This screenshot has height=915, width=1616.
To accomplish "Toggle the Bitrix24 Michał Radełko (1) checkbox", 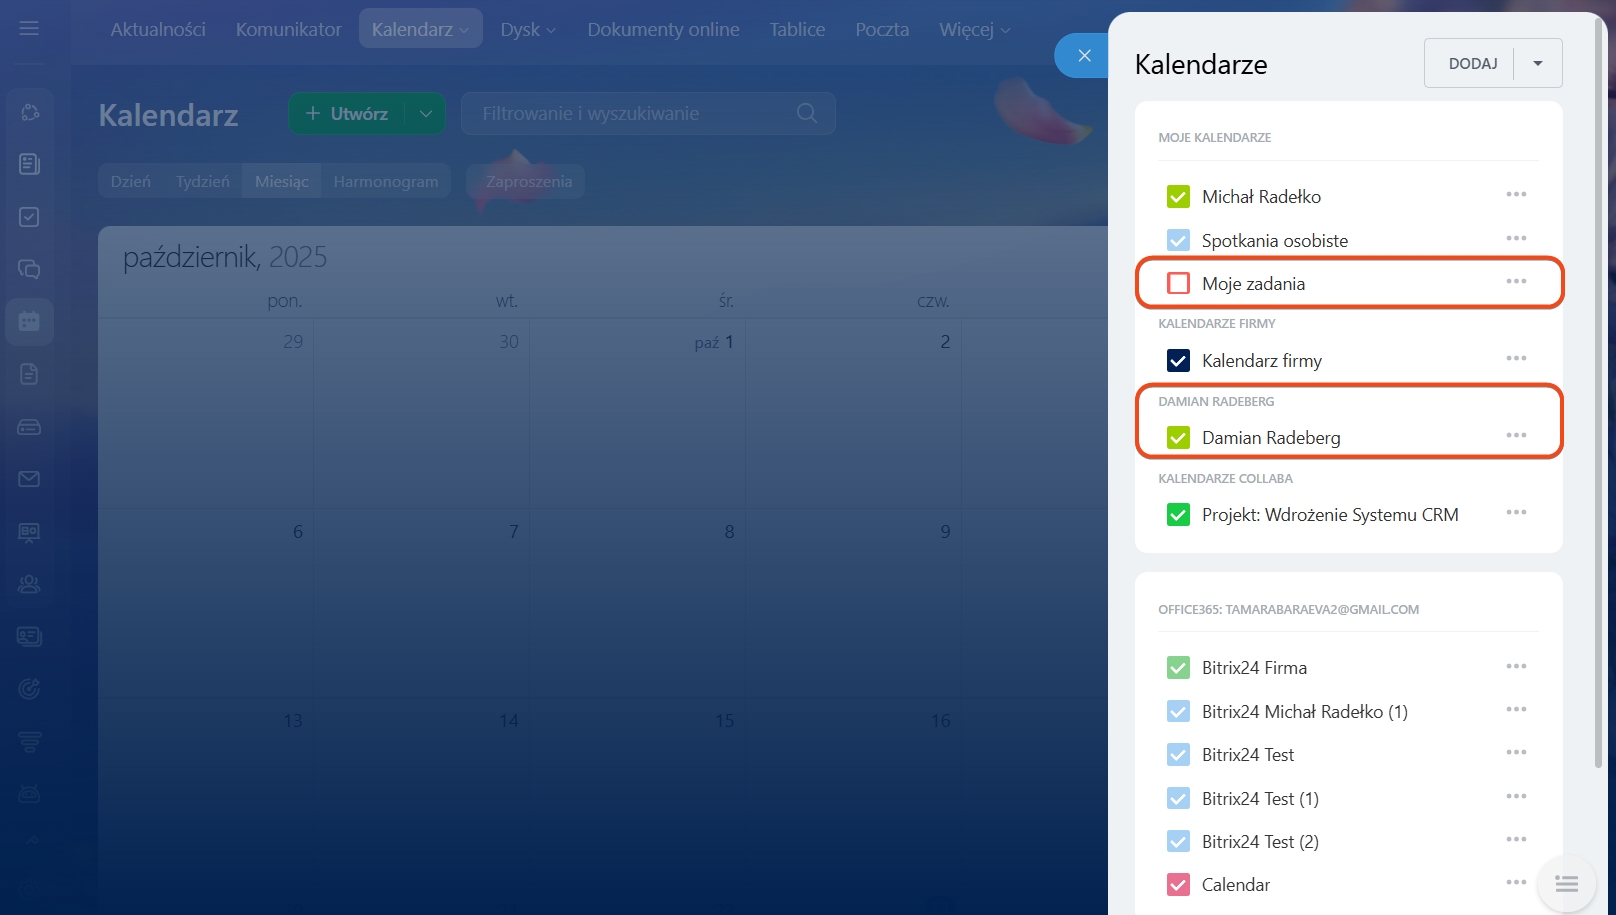I will pos(1178,711).
